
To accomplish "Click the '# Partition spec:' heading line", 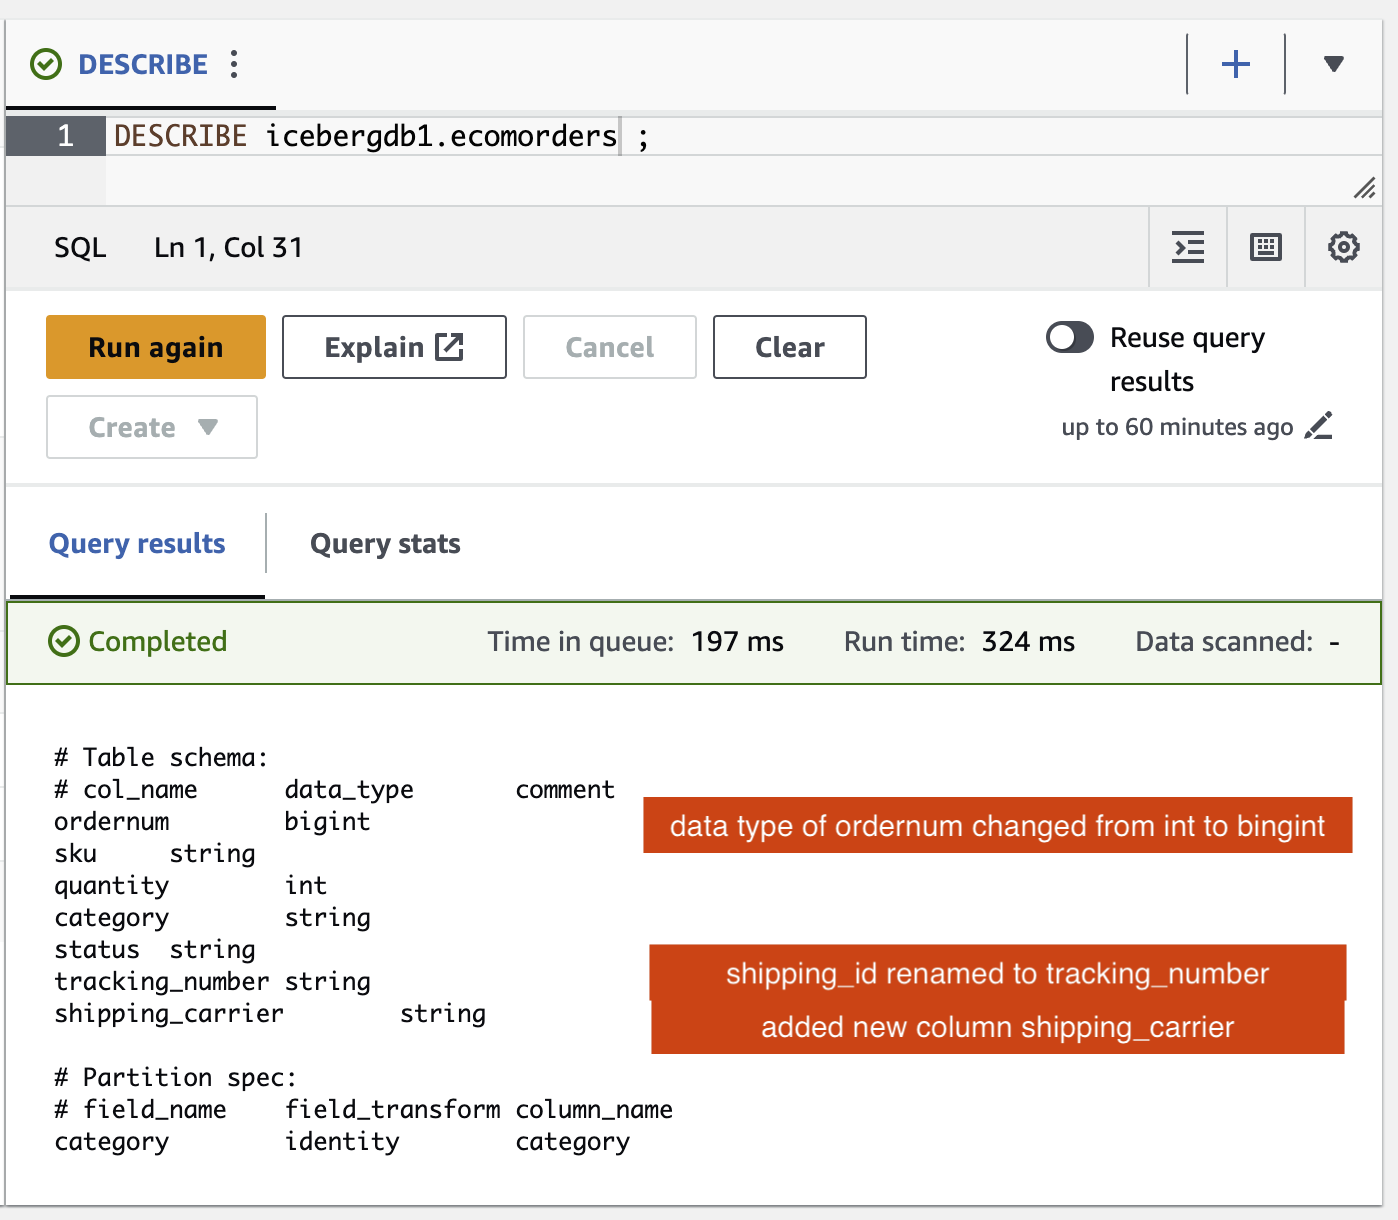I will pyautogui.click(x=176, y=1078).
